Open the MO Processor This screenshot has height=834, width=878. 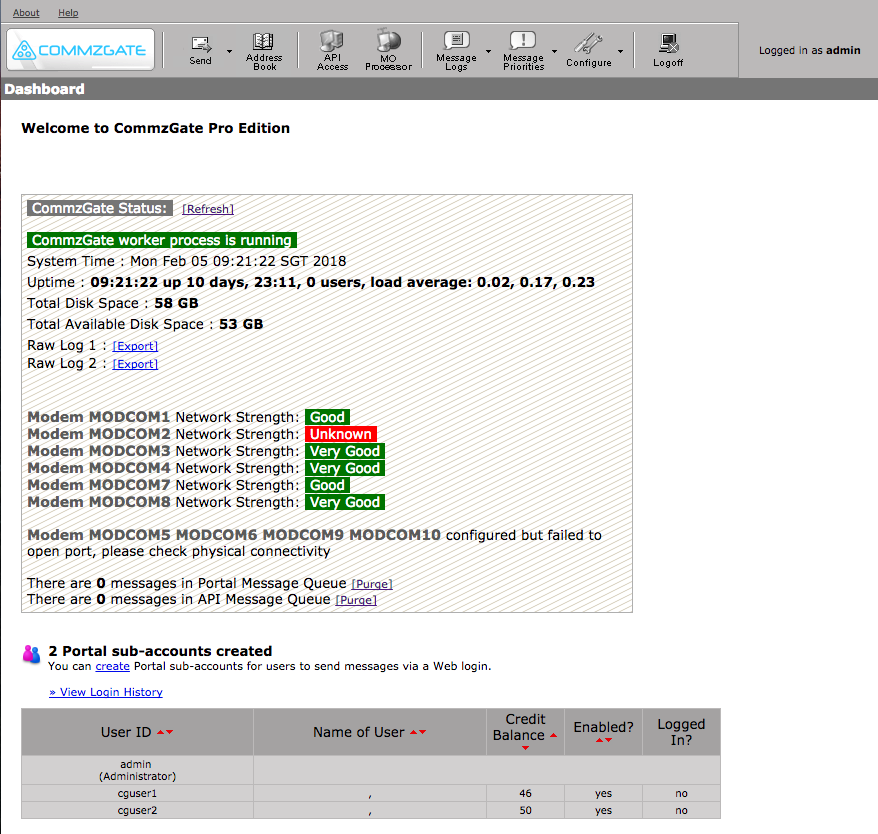tap(388, 50)
